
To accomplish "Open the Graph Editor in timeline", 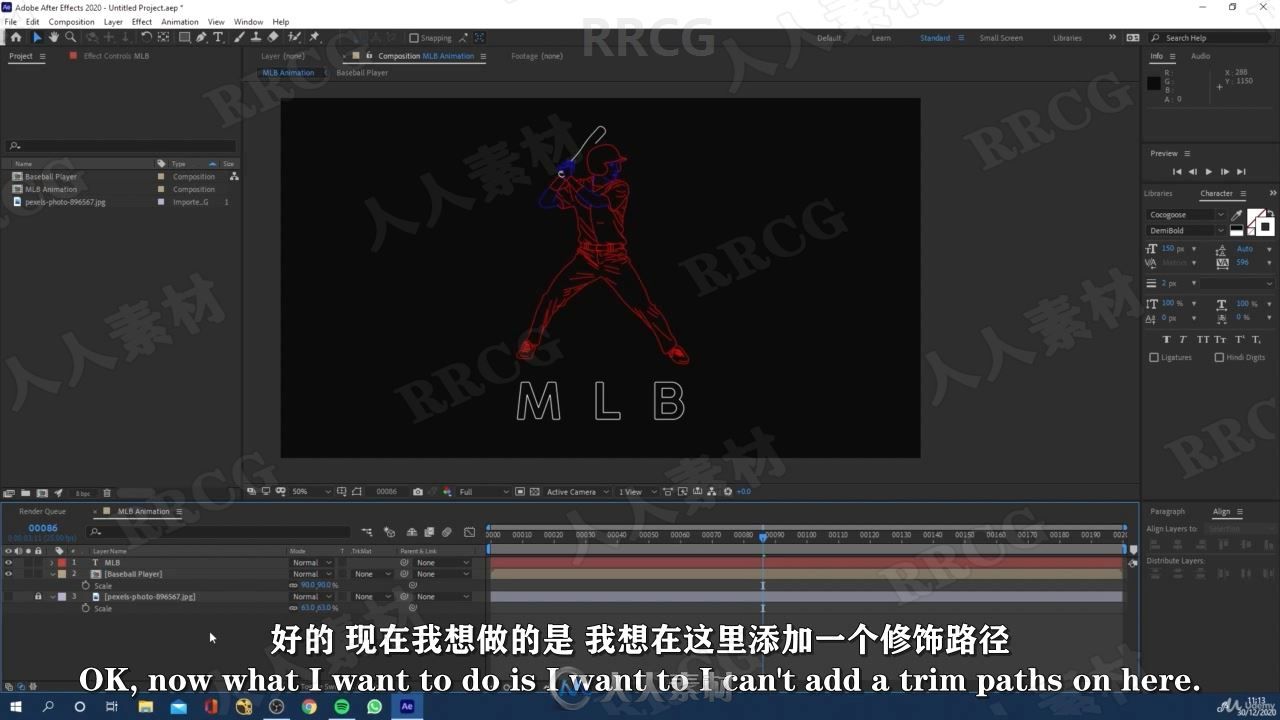I will 470,532.
